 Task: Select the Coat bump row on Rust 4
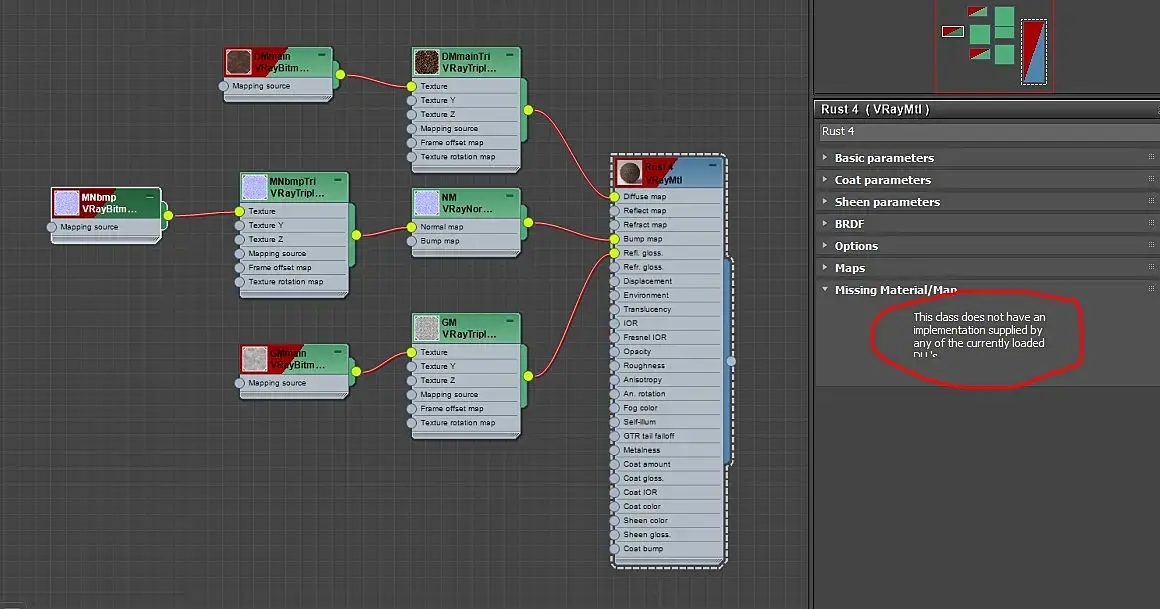click(667, 549)
